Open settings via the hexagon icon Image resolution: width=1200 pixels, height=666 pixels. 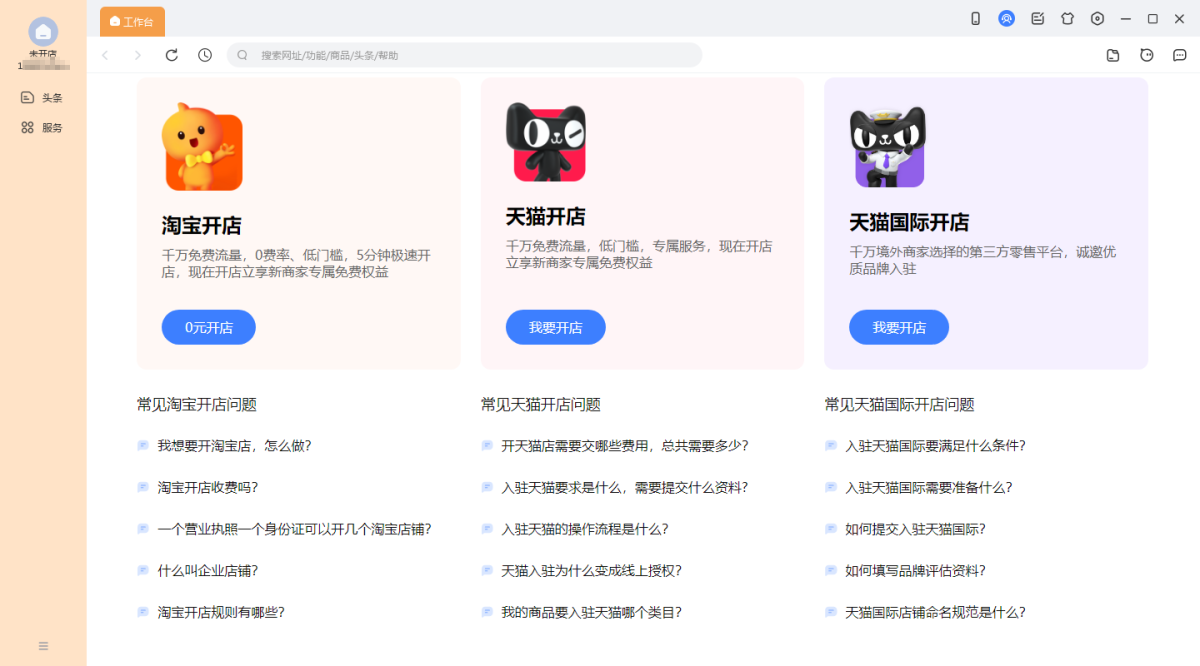pos(1097,19)
